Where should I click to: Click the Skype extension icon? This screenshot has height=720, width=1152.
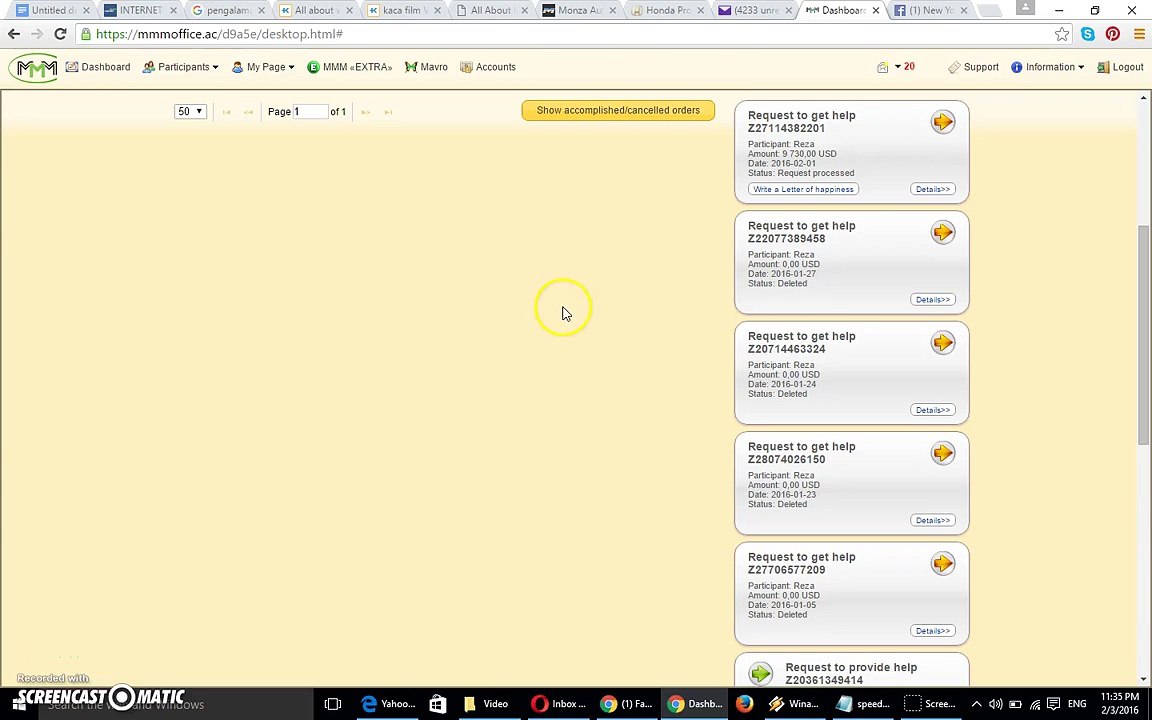click(x=1088, y=34)
